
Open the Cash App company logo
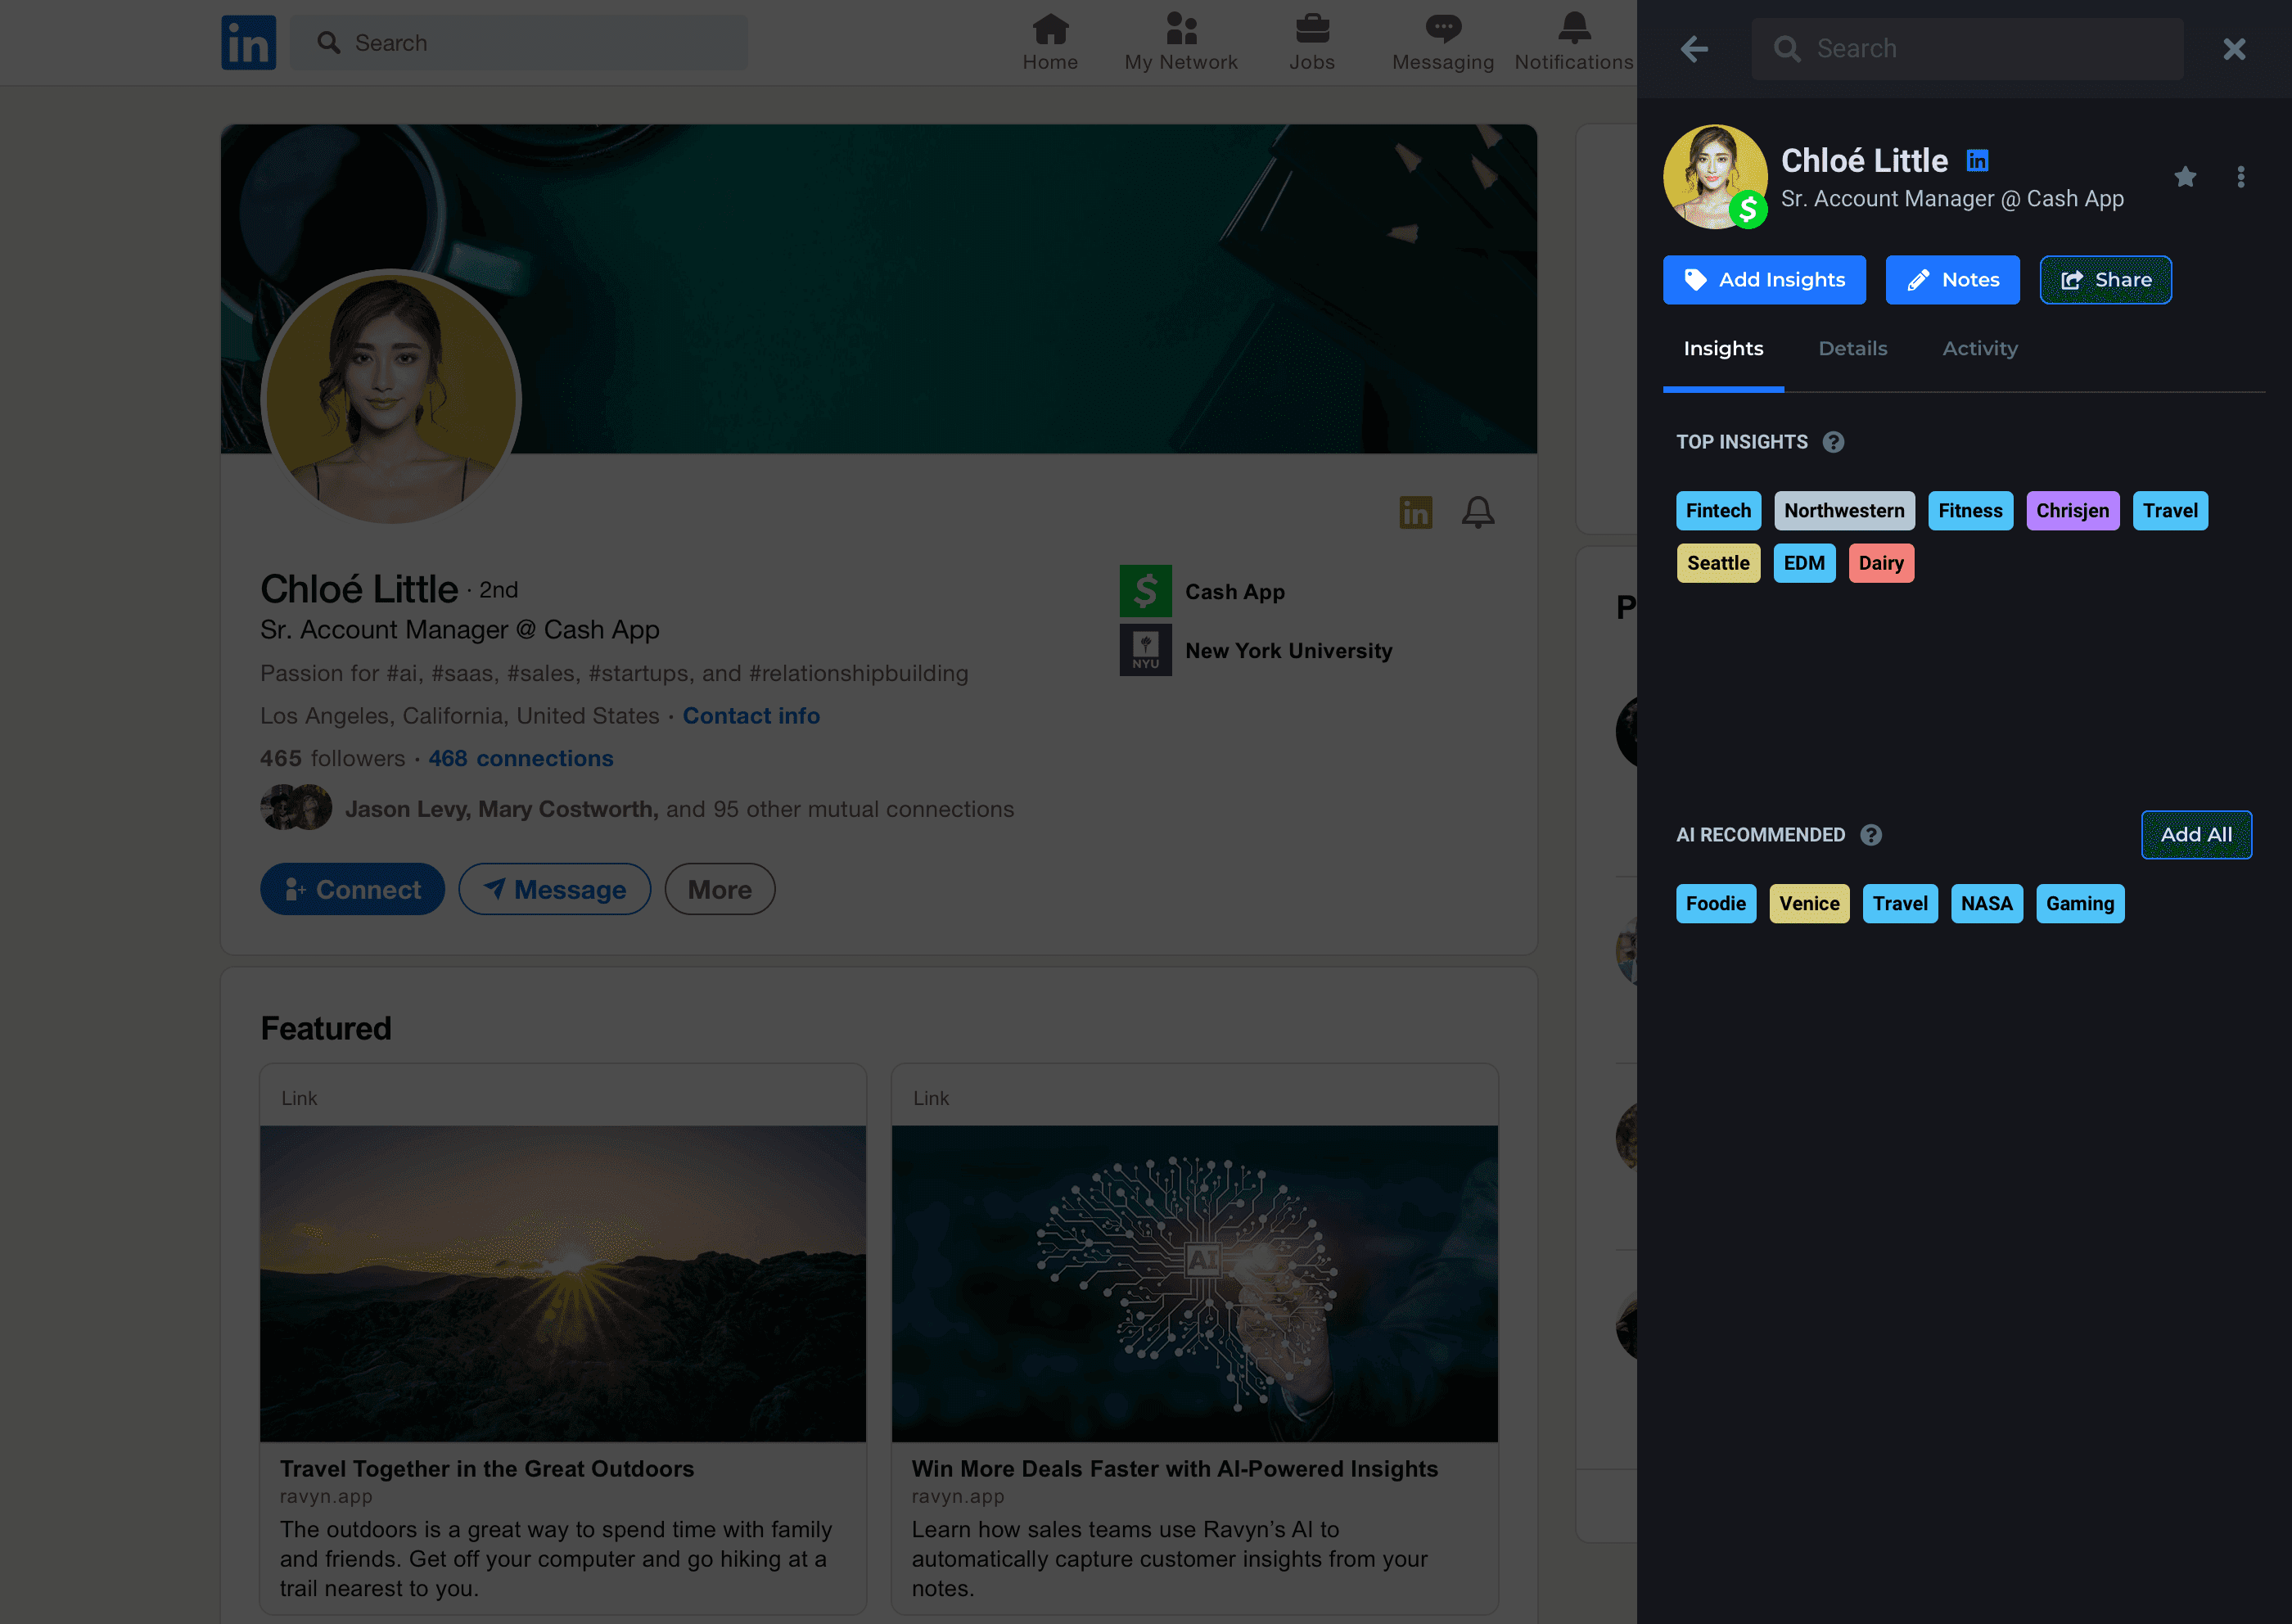pos(1145,590)
